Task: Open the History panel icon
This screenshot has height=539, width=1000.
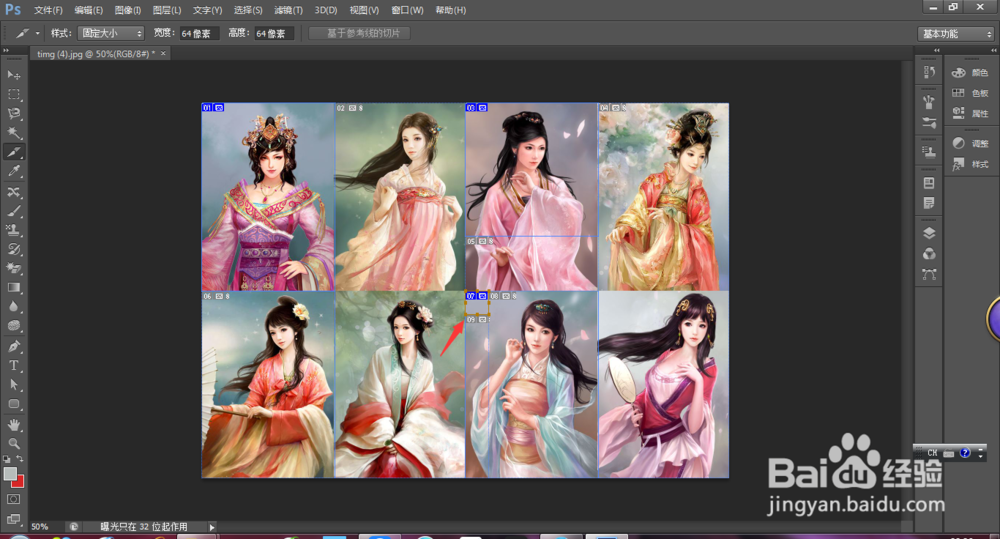Action: 929,72
